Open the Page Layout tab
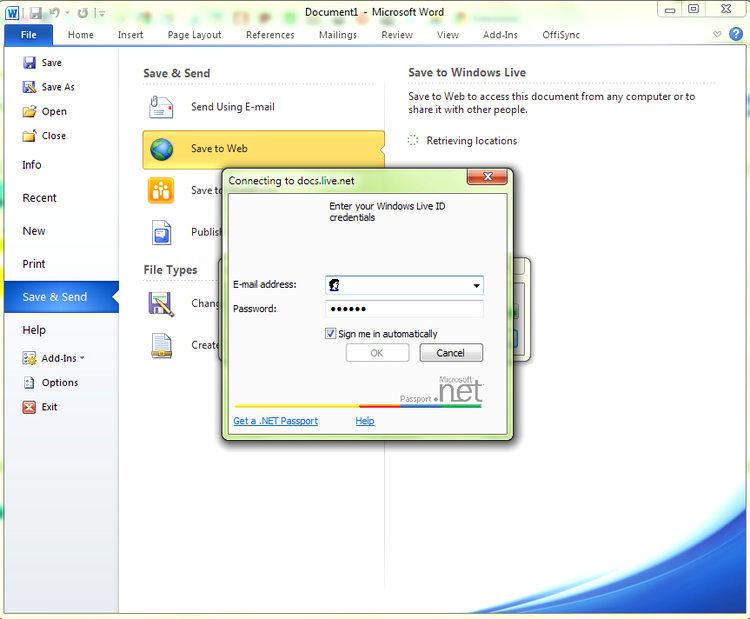 click(x=194, y=35)
